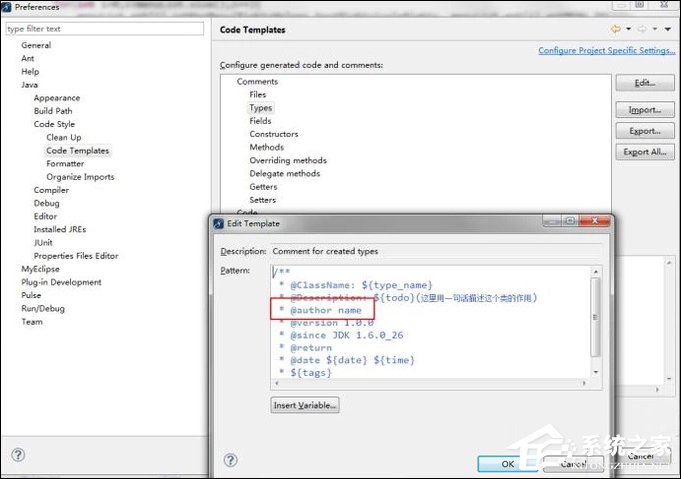This screenshot has height=479, width=681.
Task: Click pattern editor horizontal scroll-left arrow
Action: pos(277,383)
